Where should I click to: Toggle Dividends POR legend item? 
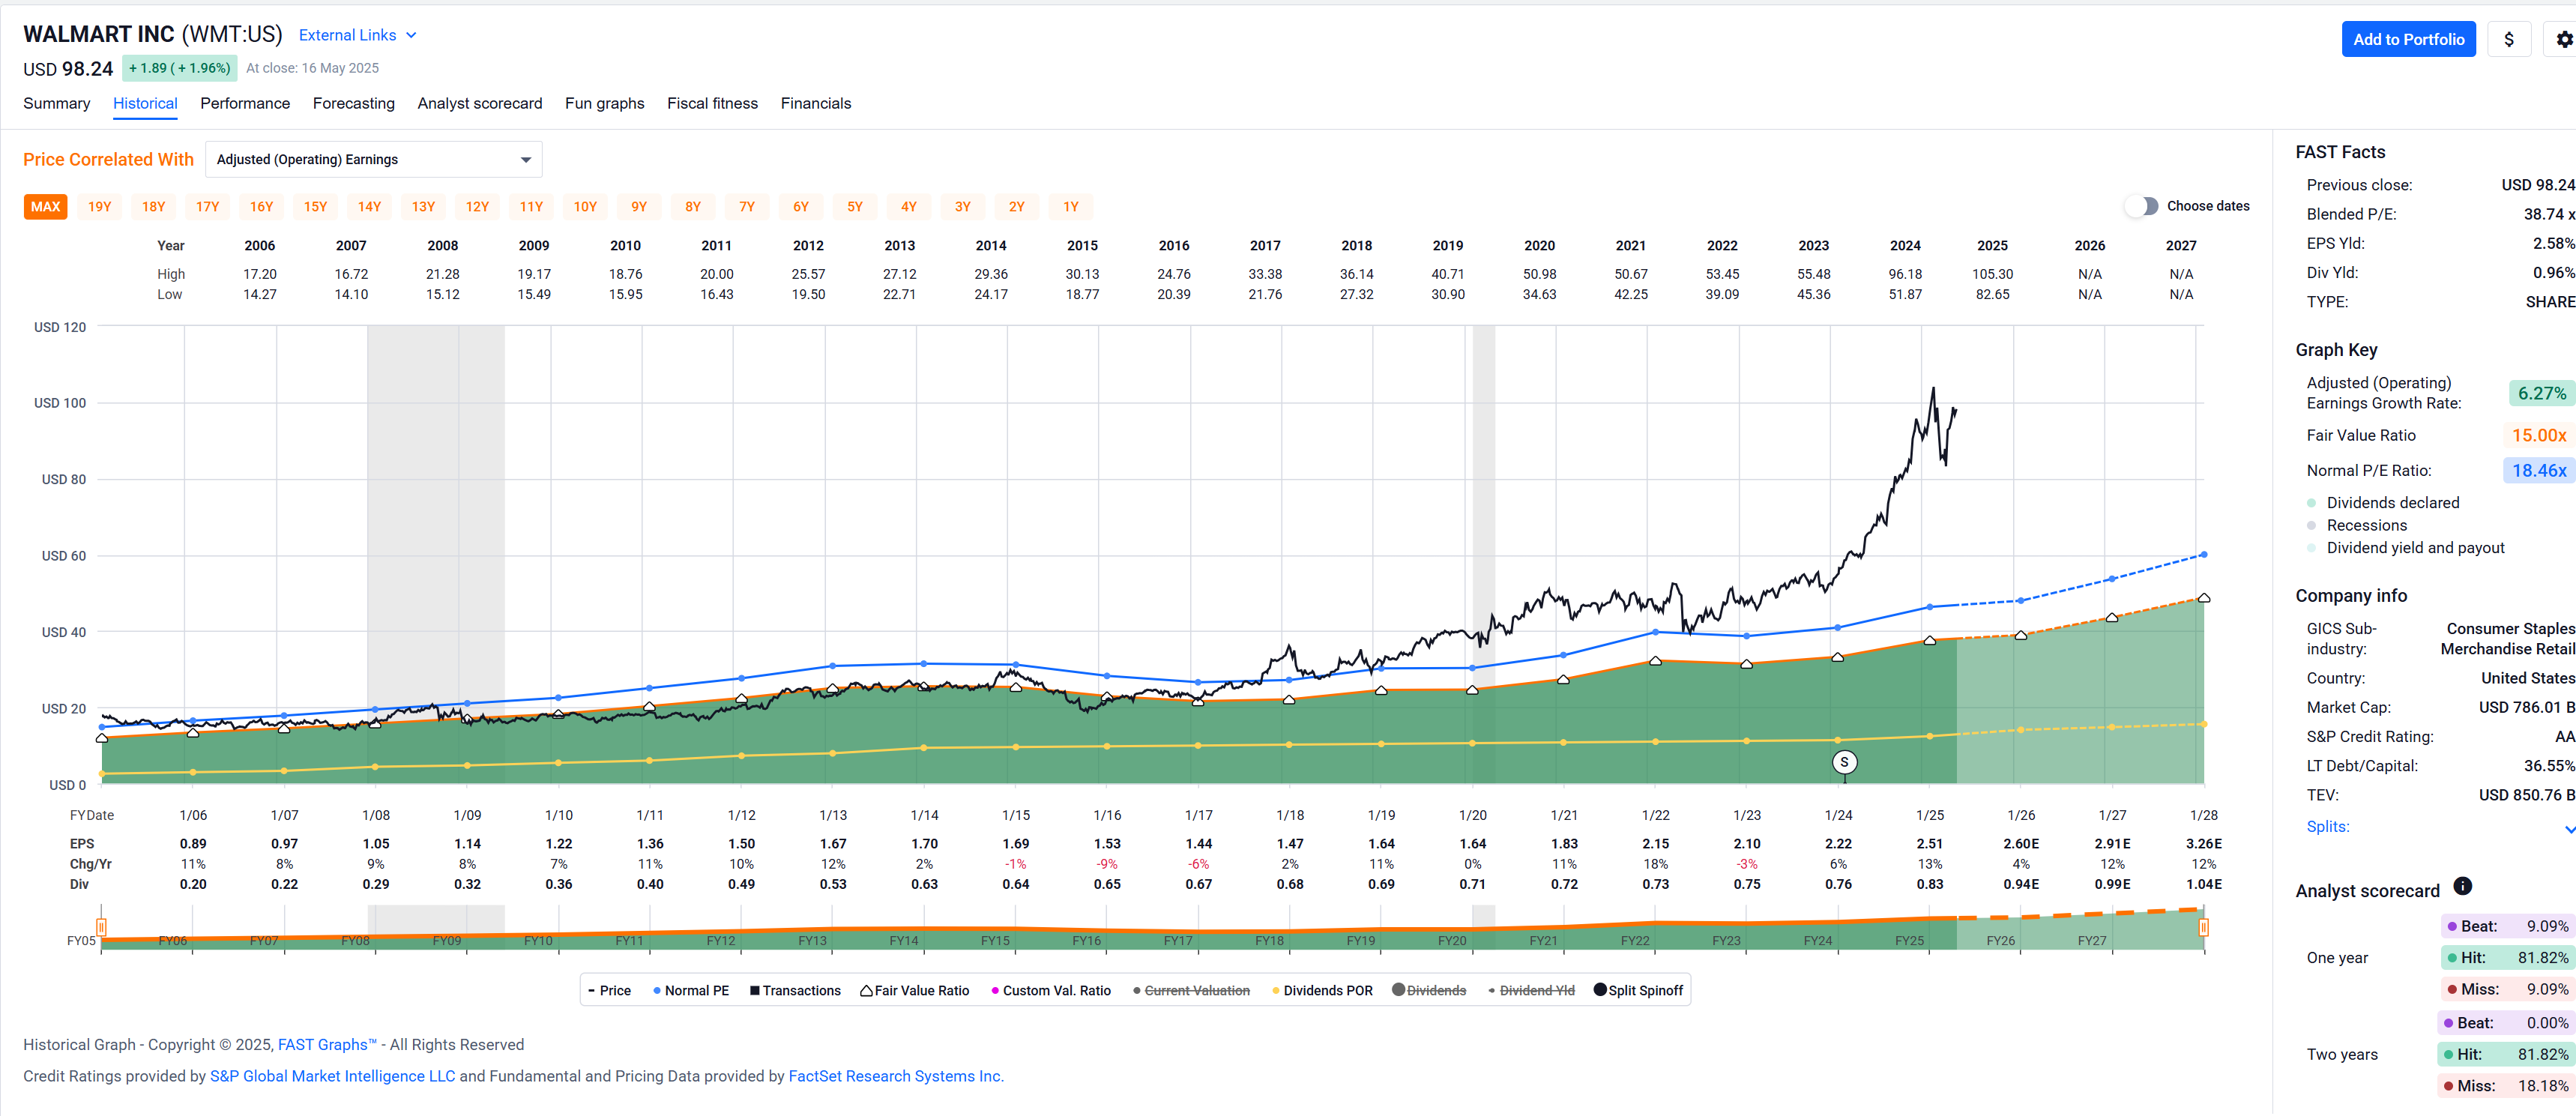tap(1322, 991)
